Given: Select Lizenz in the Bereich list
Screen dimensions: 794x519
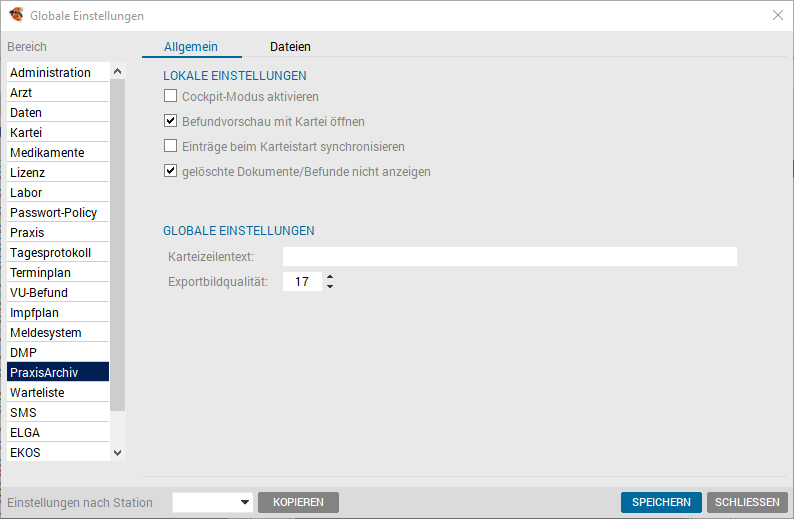Looking at the screenshot, I should tap(58, 173).
